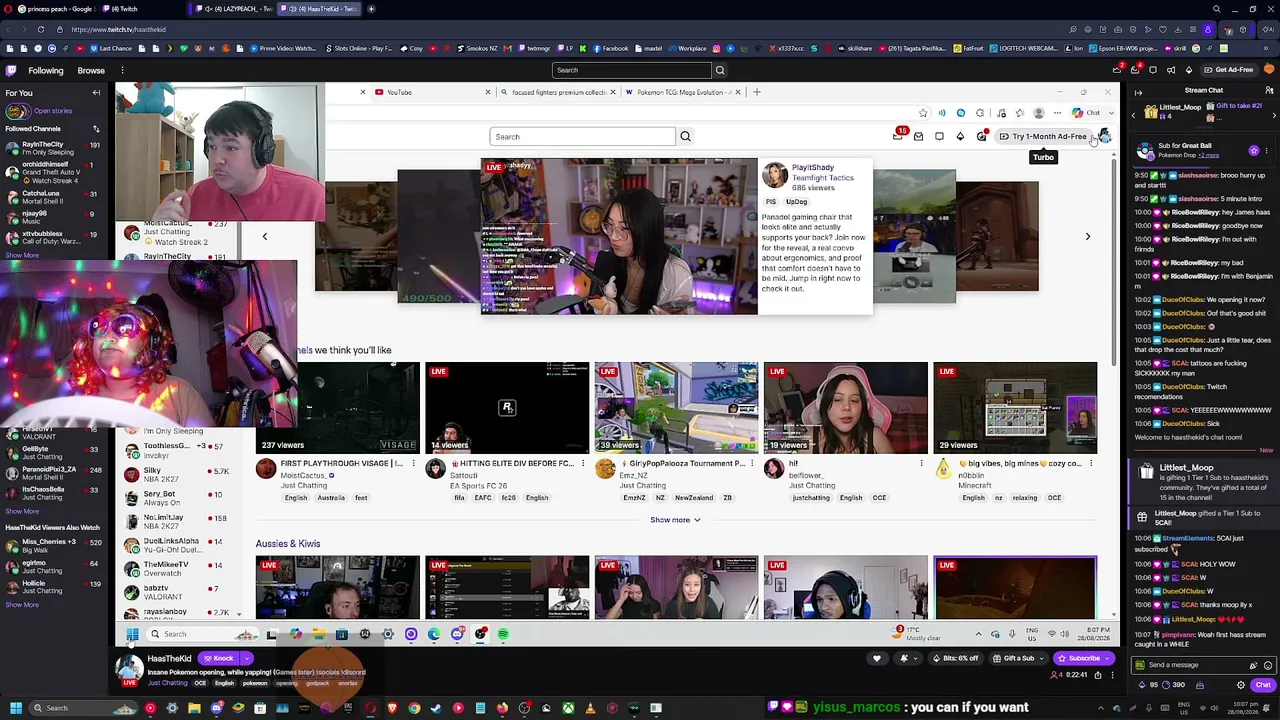Viewport: 1280px width, 720px height.
Task: Open the Last Chance bookmark
Action: tap(111, 48)
